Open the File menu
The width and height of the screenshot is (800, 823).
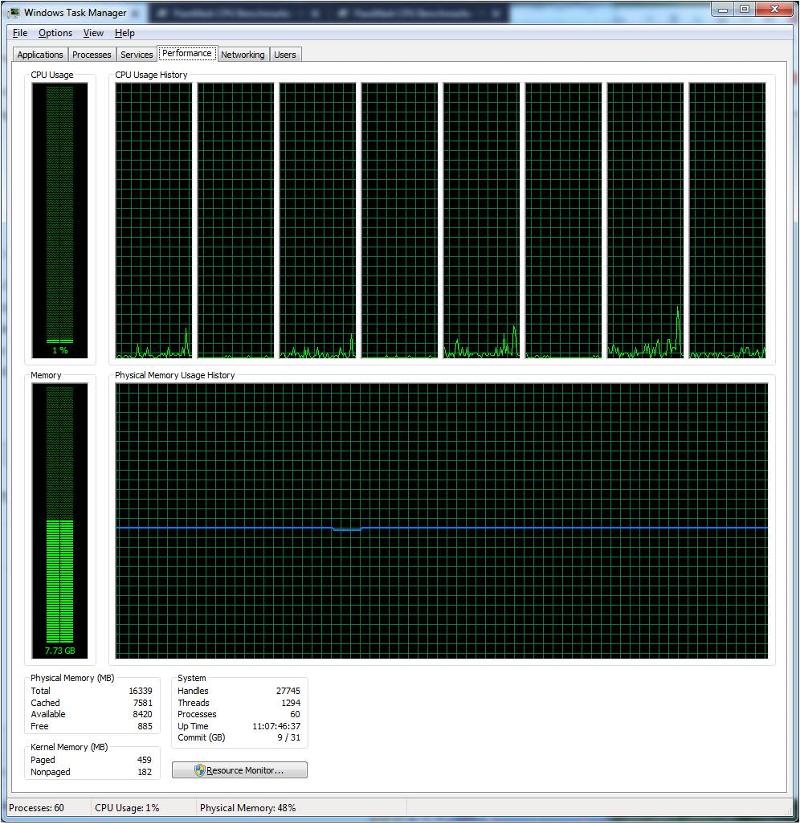(x=18, y=32)
